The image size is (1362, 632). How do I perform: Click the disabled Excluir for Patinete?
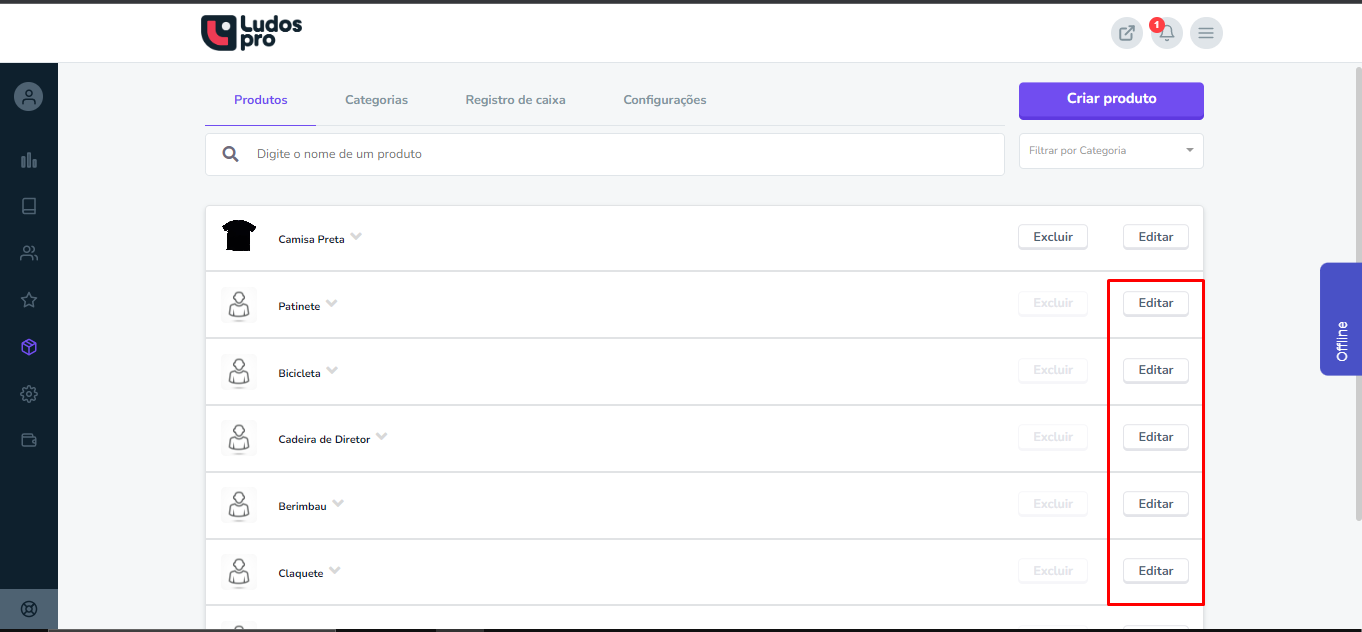(x=1053, y=303)
